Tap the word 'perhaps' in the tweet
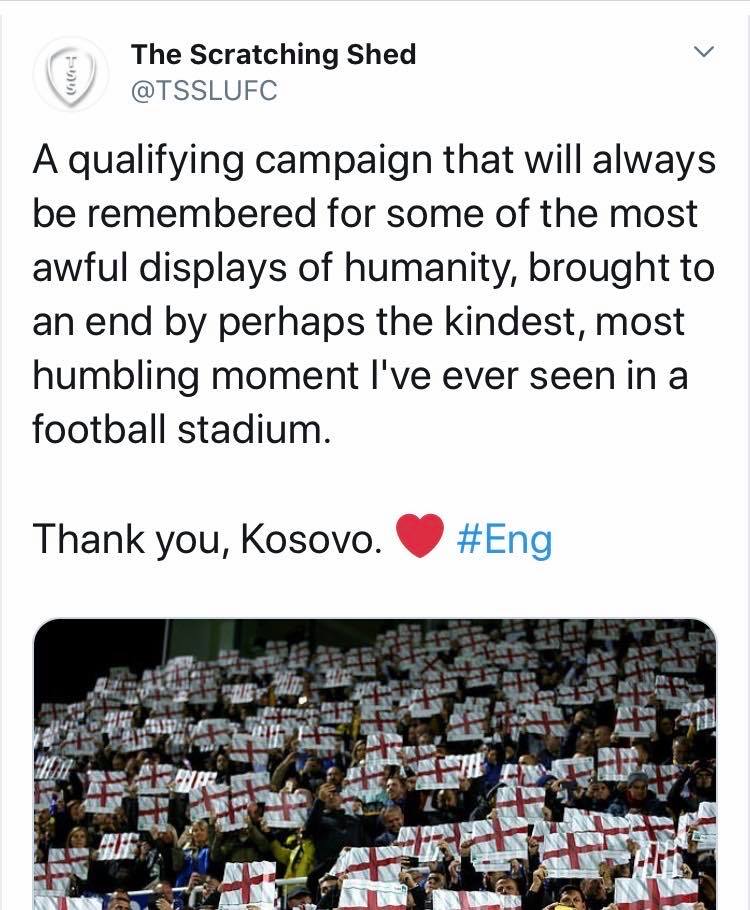750x910 pixels. point(292,324)
